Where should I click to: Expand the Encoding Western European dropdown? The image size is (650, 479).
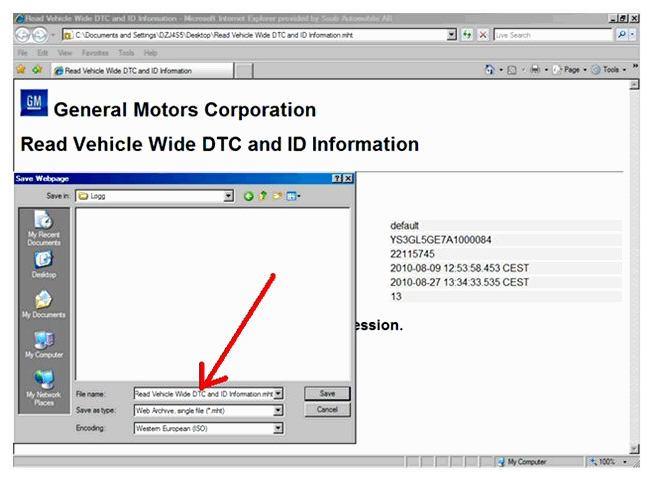(x=279, y=428)
